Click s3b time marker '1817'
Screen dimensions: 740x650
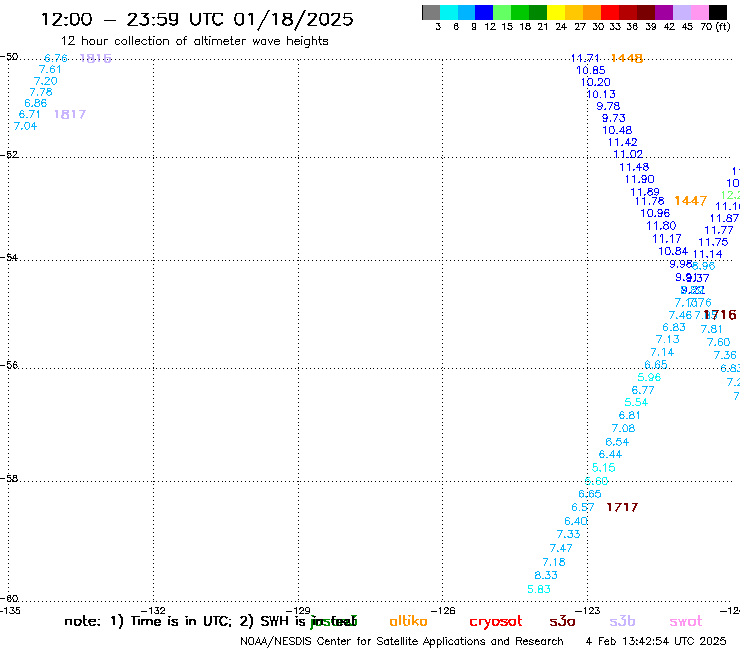click(70, 114)
